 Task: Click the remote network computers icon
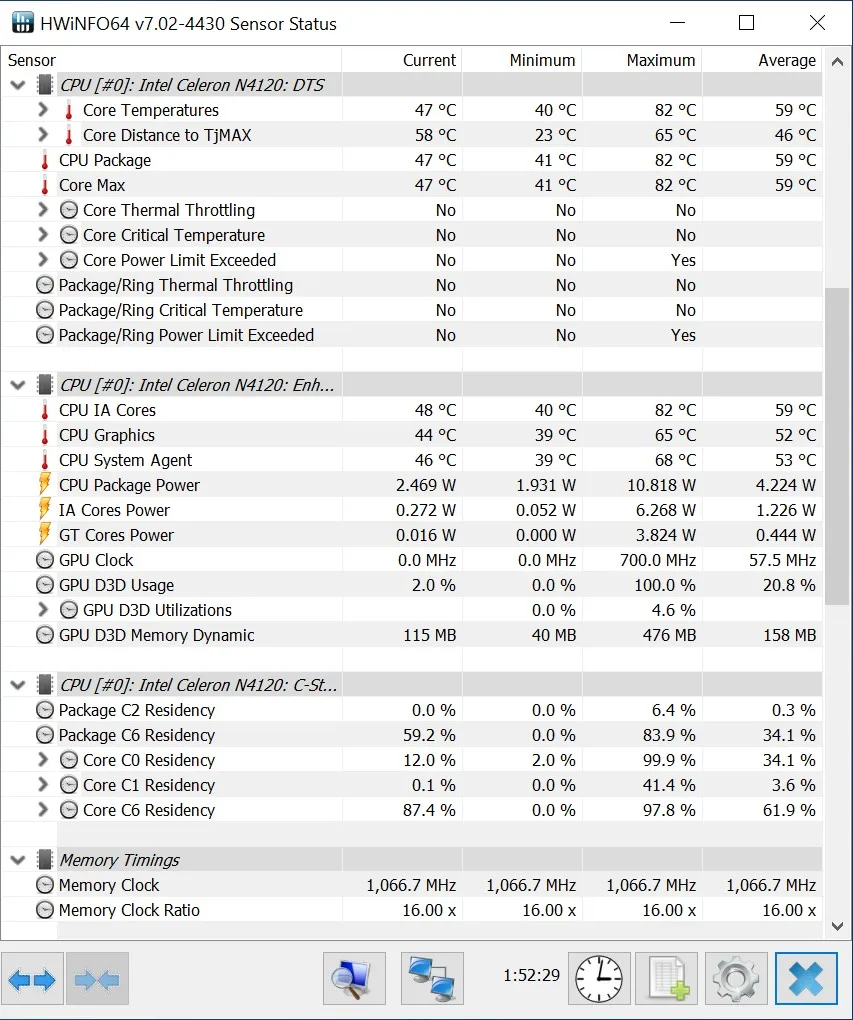[432, 979]
